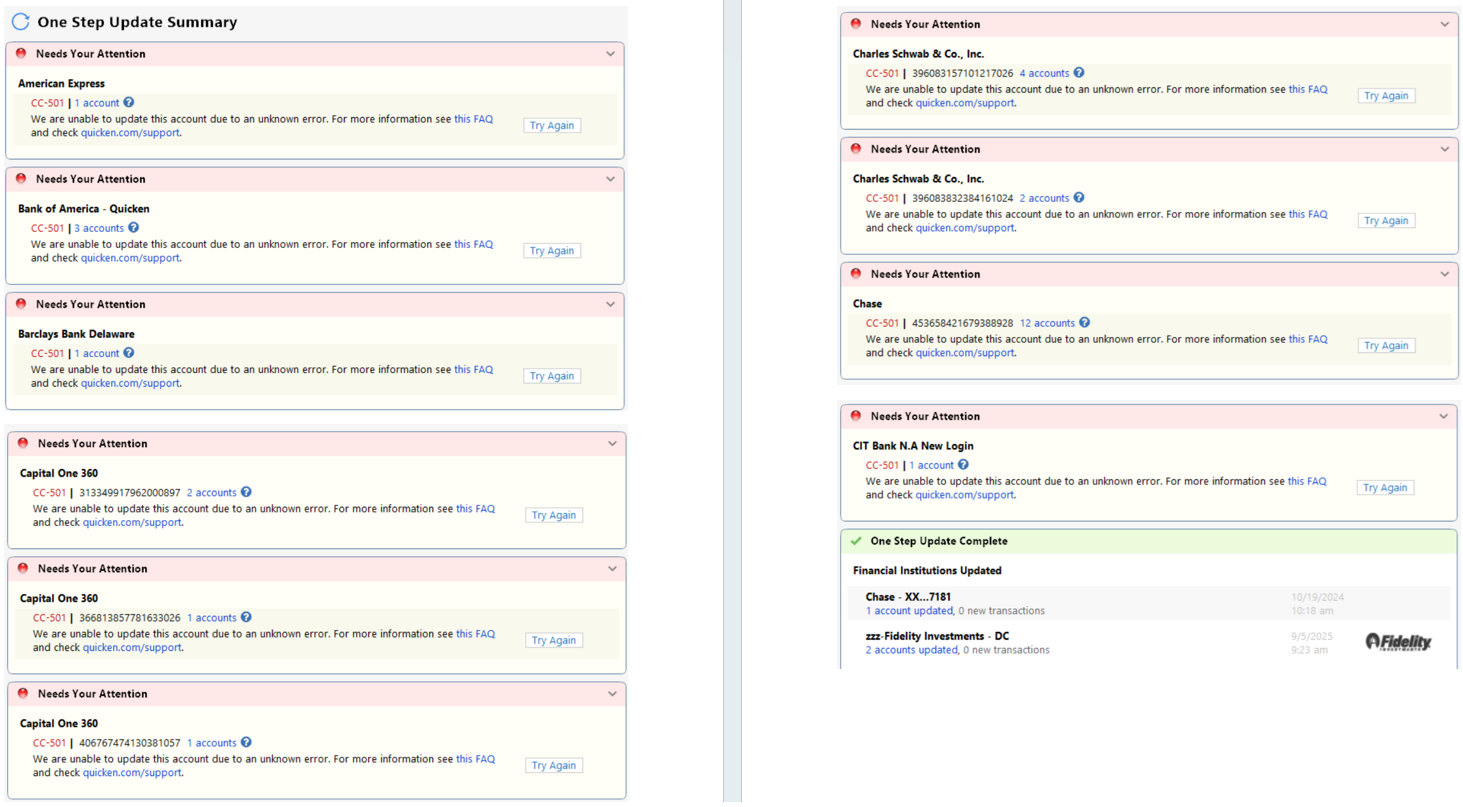Image resolution: width=1463 pixels, height=807 pixels.
Task: Open help icon next to Schwab 2 accounts
Action: [1079, 197]
